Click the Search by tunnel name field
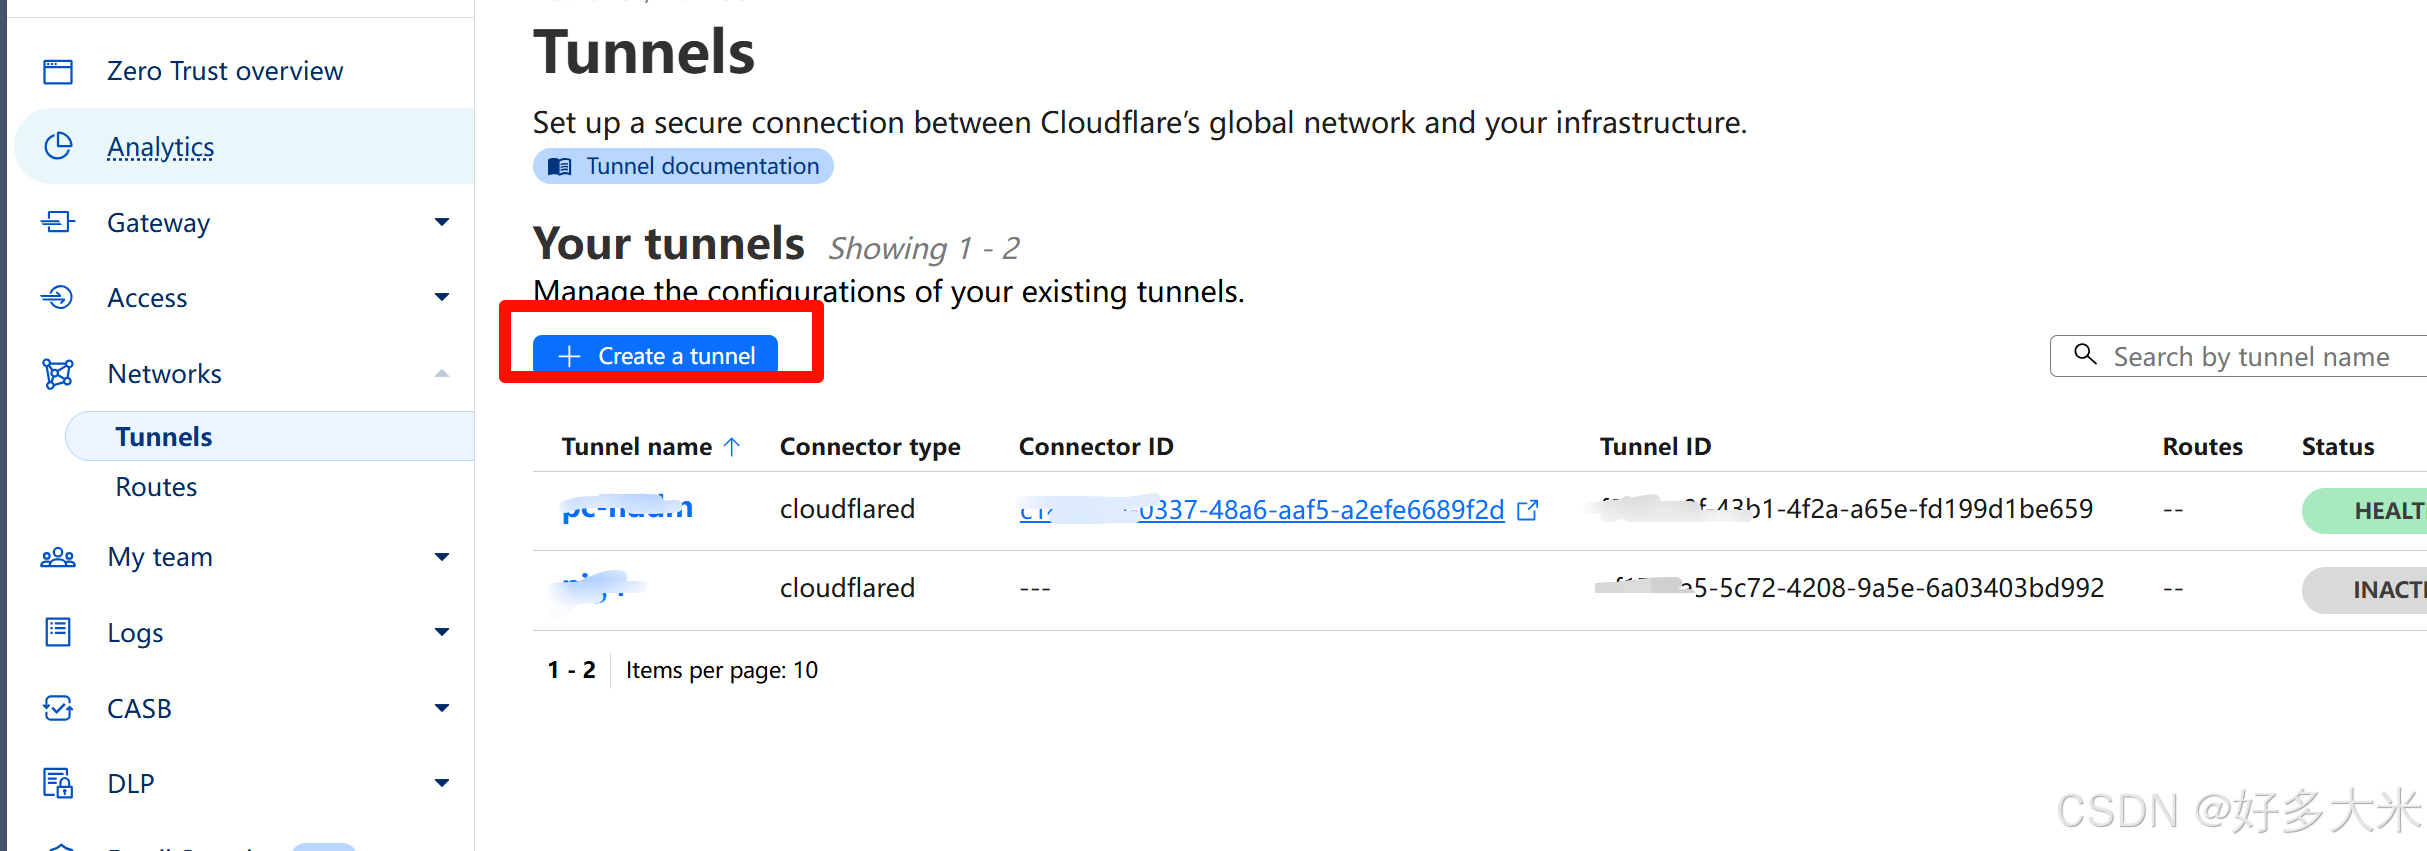Viewport: 2427px width, 851px height. 2240,356
